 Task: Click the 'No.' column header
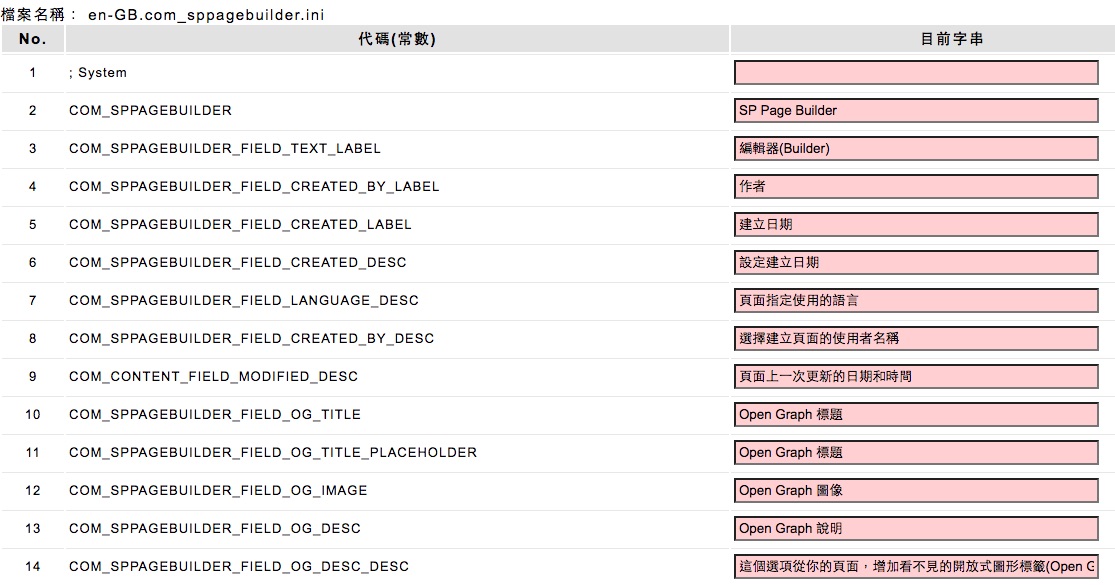pyautogui.click(x=33, y=39)
